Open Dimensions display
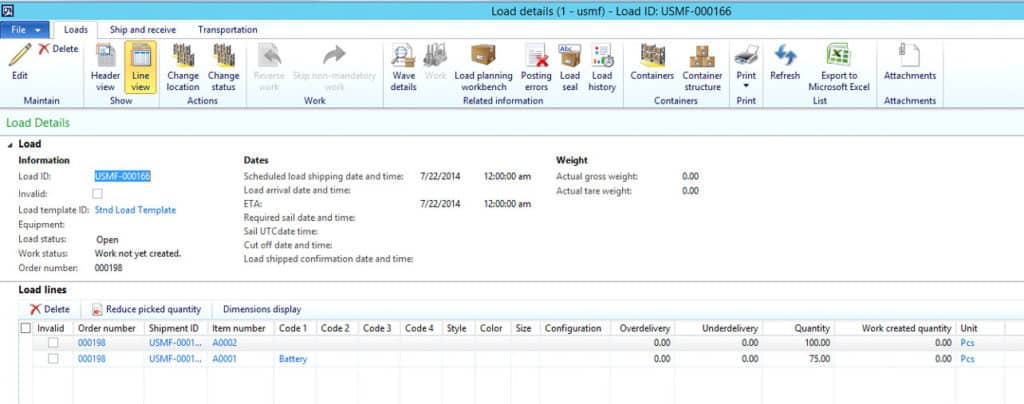 [x=262, y=309]
